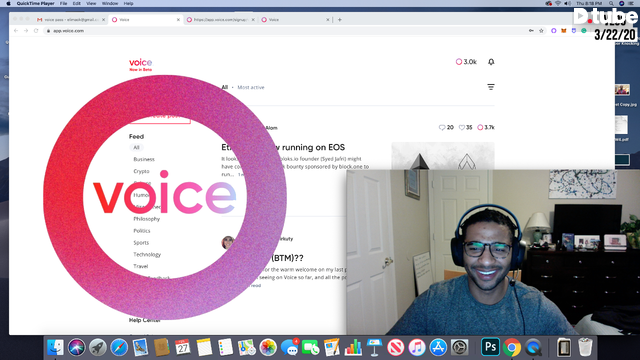Open the Help Center link
Image resolution: width=640 pixels, height=360 pixels.
point(144,320)
